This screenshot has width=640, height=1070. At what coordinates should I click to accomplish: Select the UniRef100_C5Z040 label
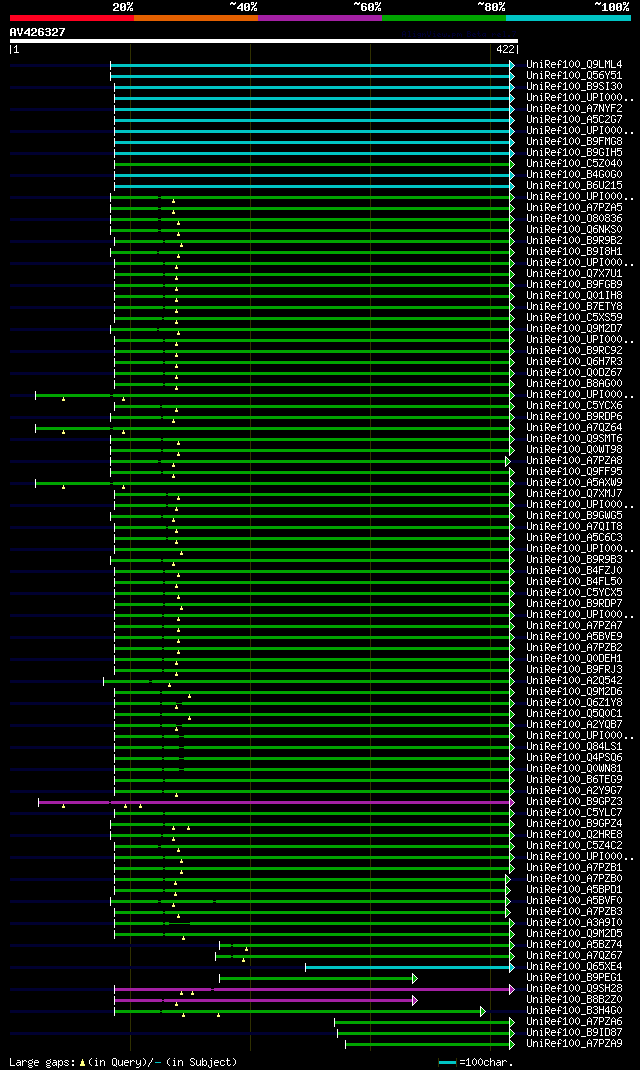tap(574, 164)
